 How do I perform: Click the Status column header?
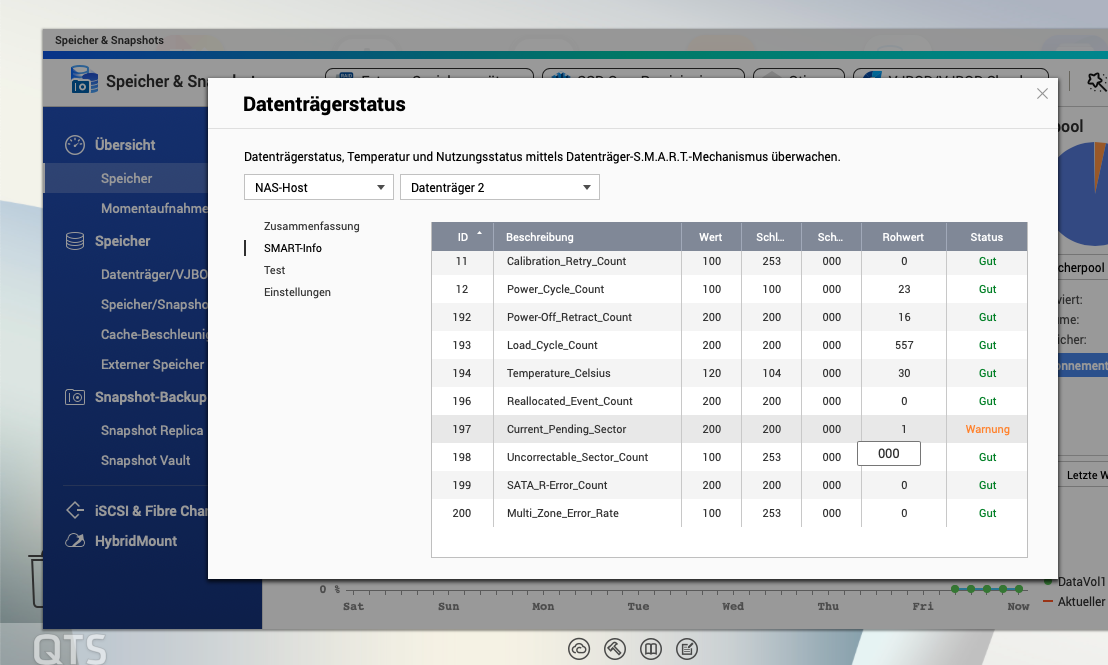(x=986, y=237)
